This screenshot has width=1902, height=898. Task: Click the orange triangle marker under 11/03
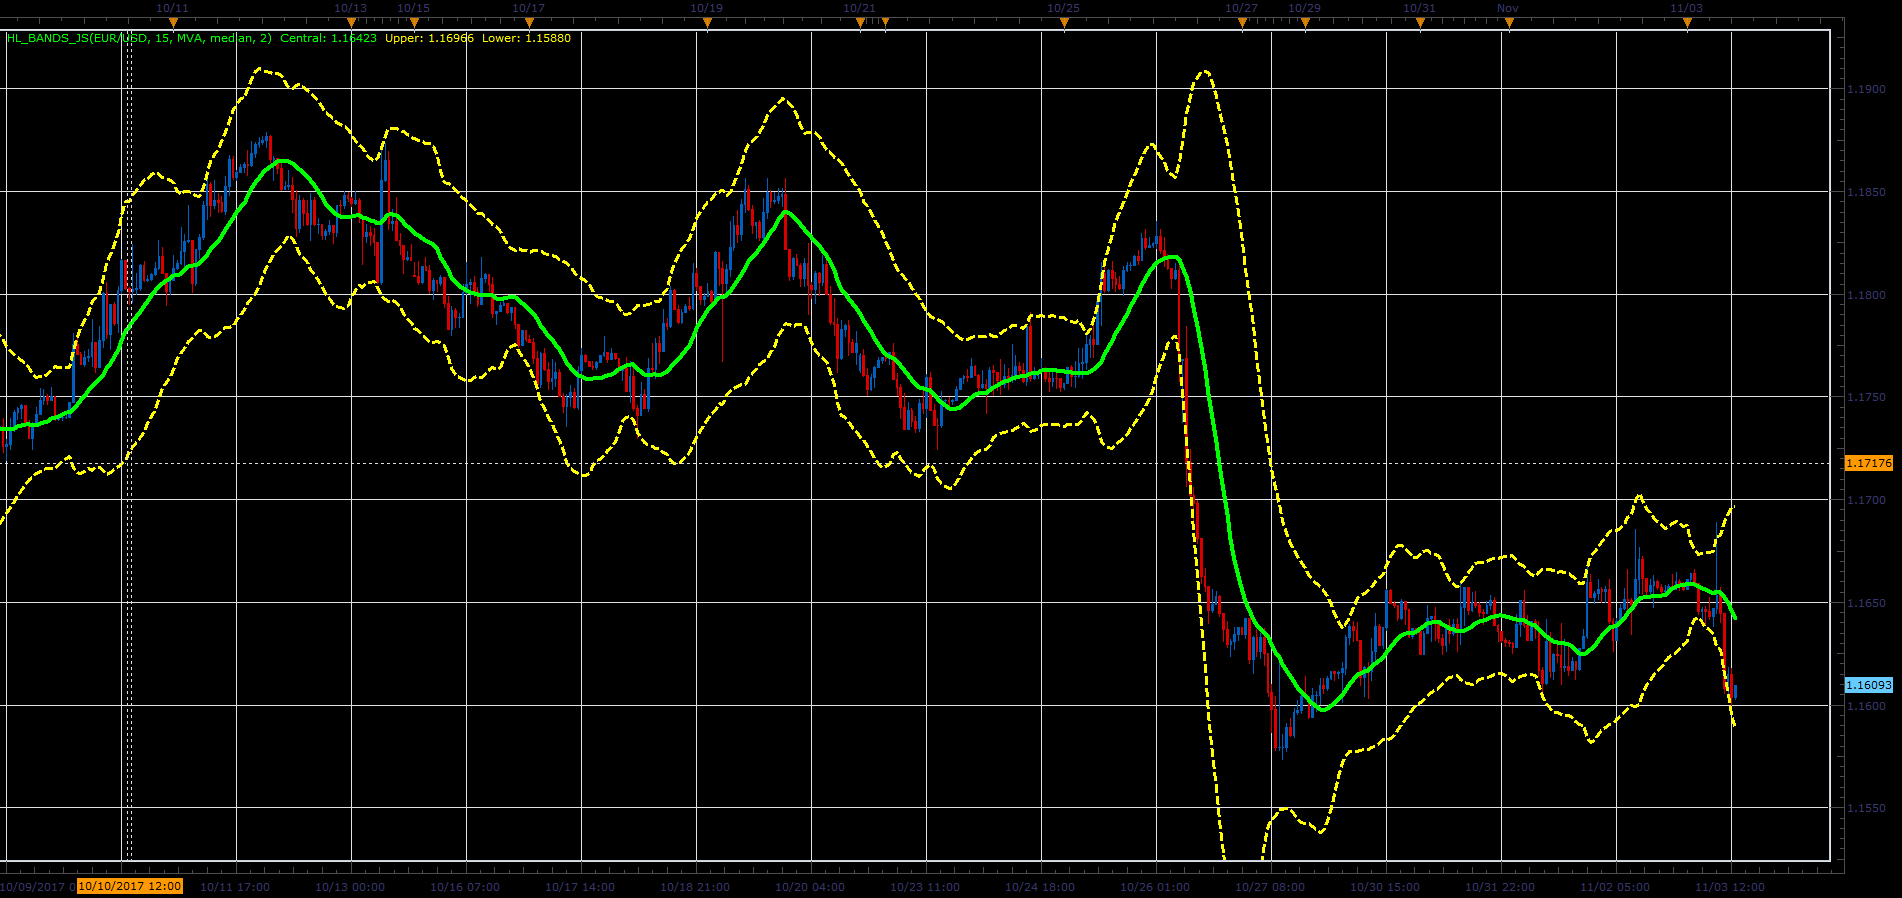click(1687, 22)
